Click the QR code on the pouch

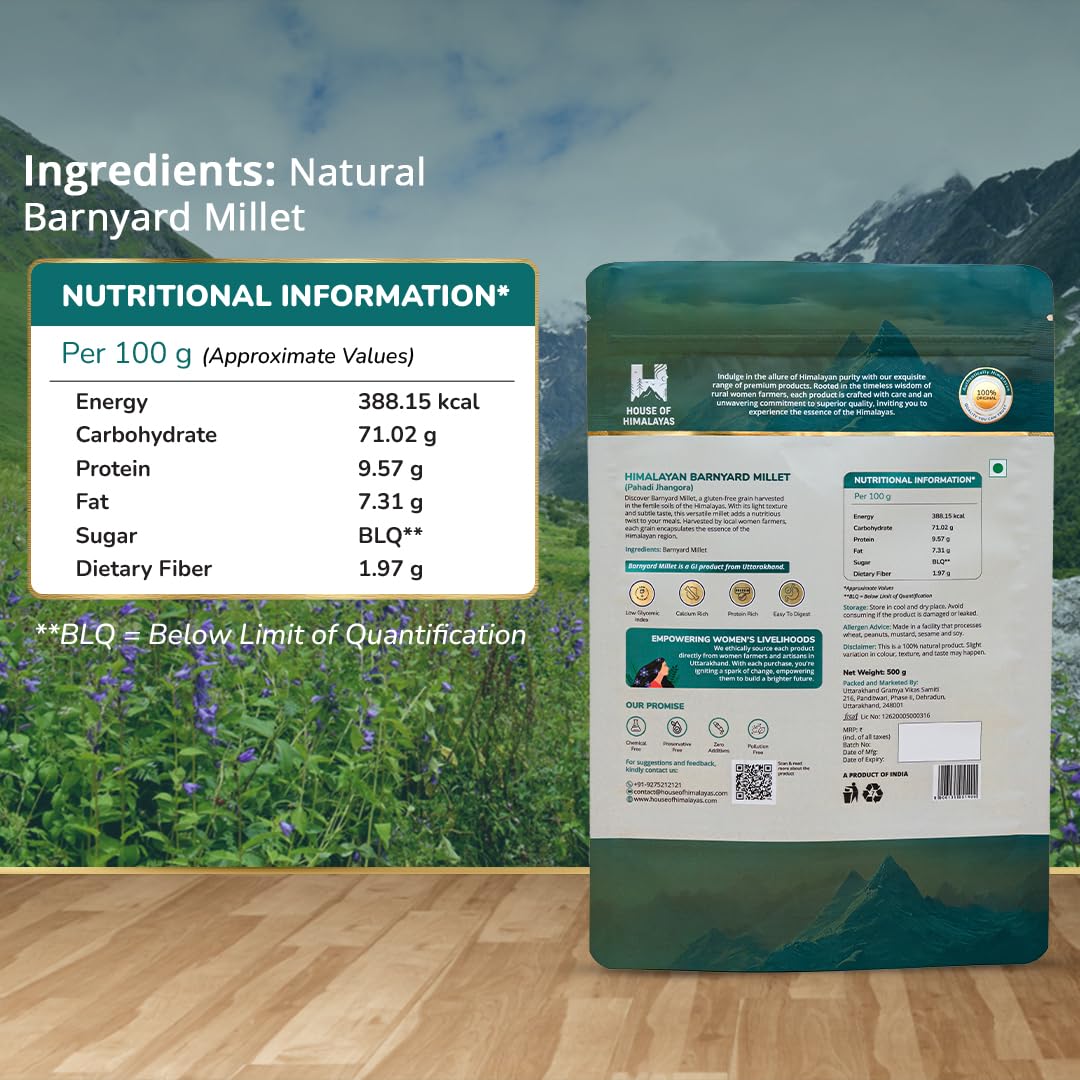tap(754, 782)
